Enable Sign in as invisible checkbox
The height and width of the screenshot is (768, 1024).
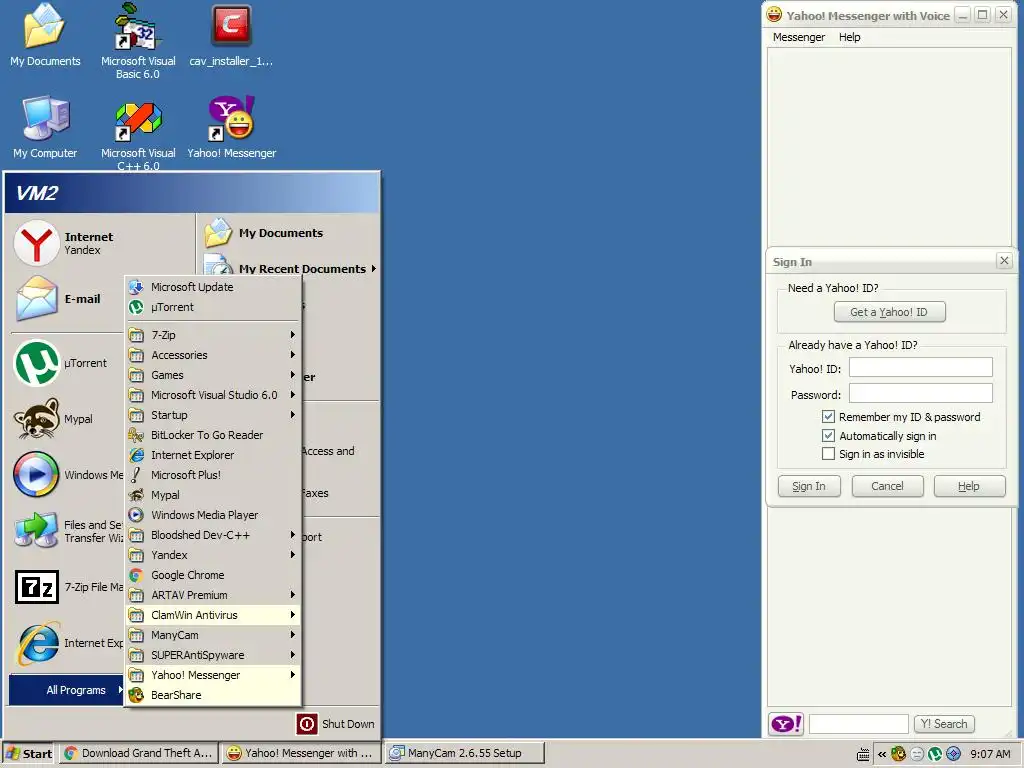point(828,454)
